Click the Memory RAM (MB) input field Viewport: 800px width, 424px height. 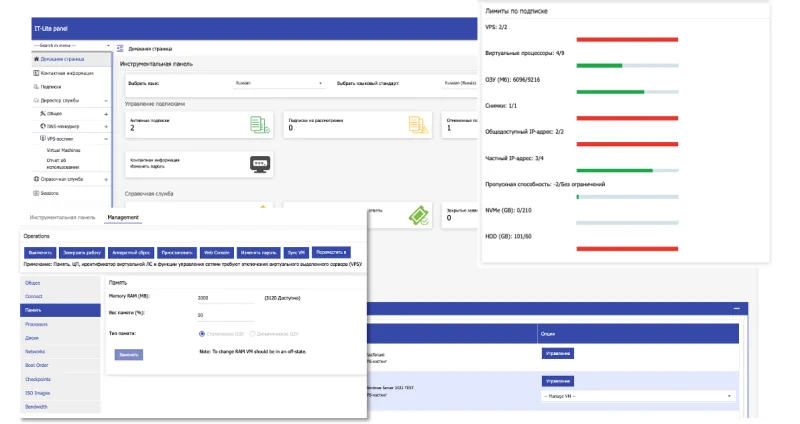tap(226, 298)
